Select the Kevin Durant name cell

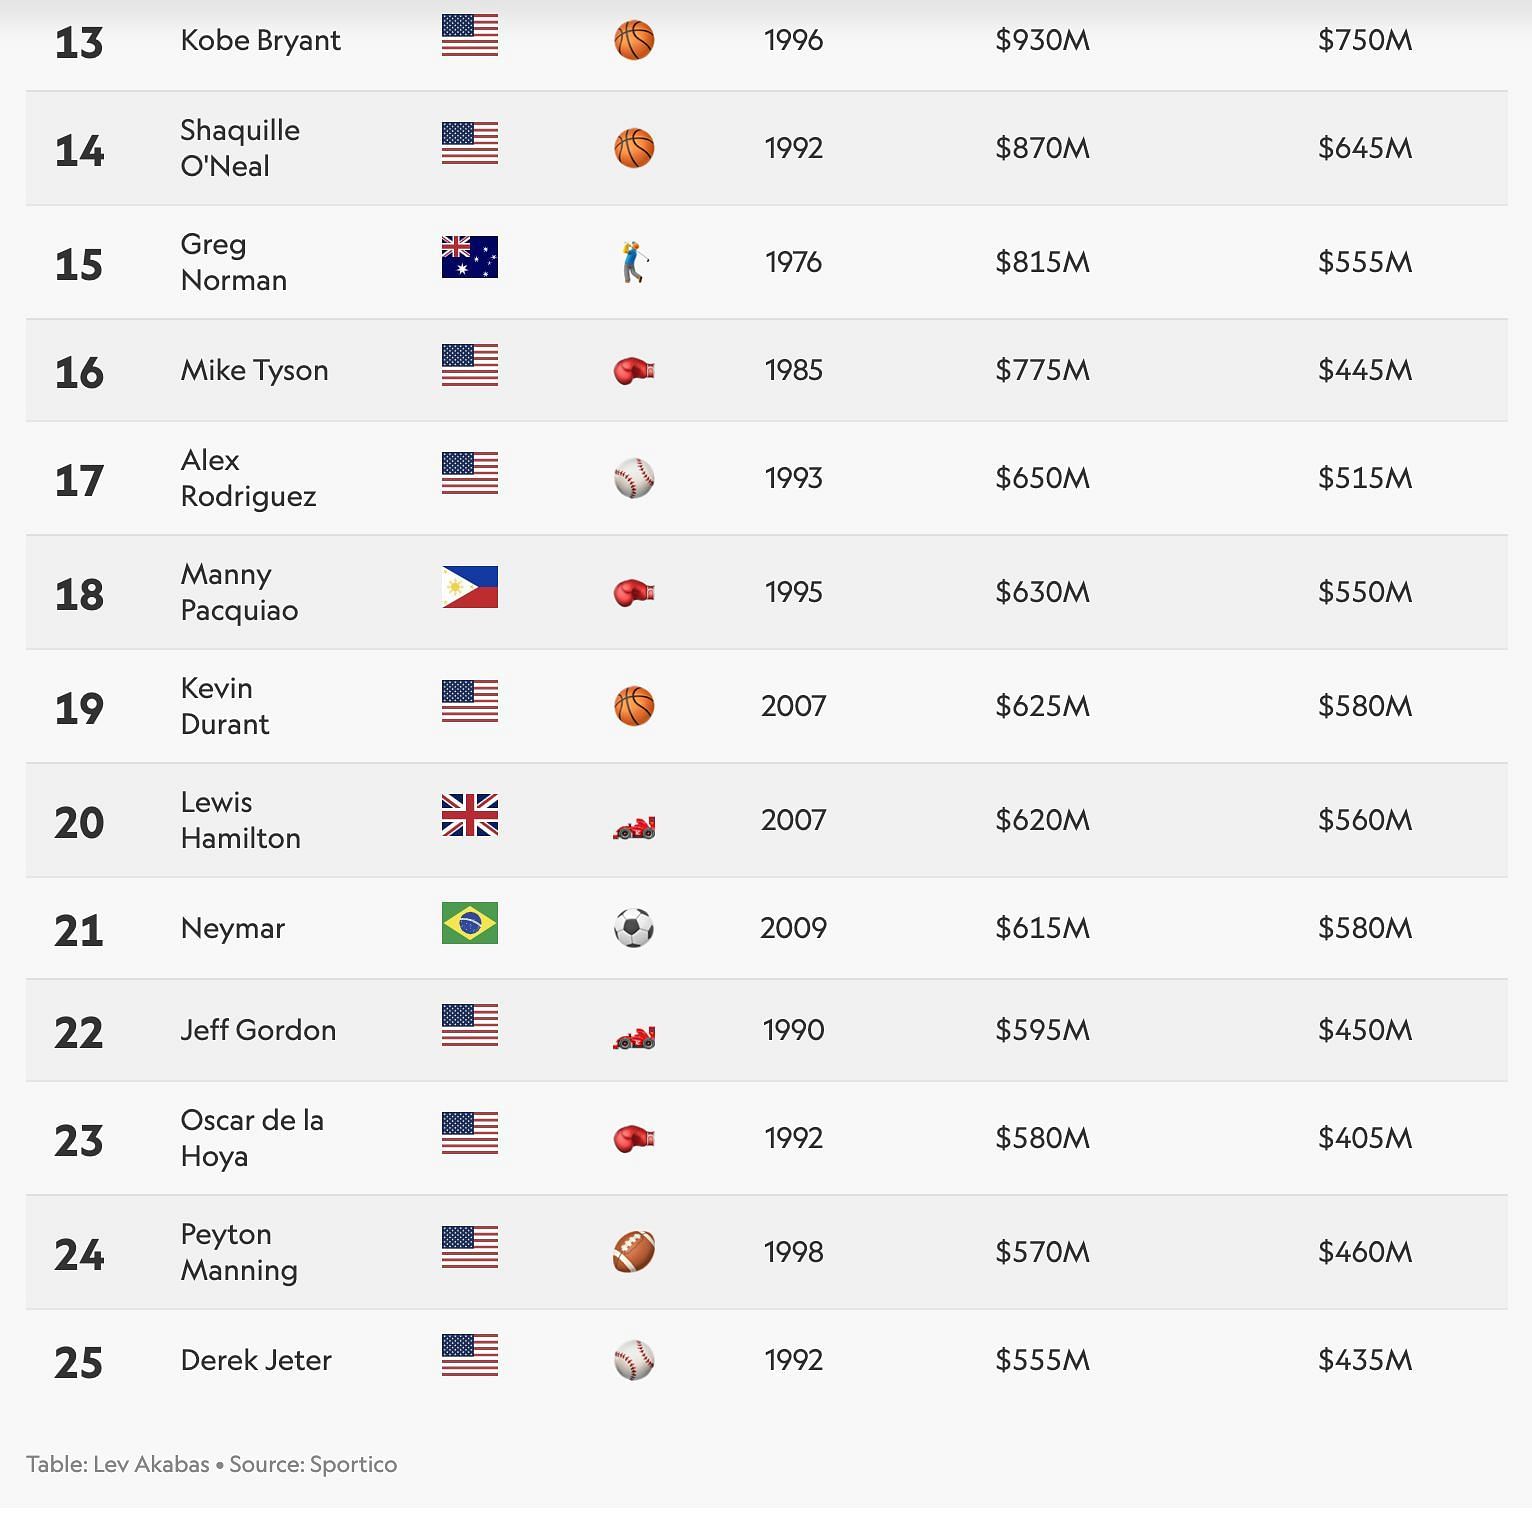click(225, 706)
